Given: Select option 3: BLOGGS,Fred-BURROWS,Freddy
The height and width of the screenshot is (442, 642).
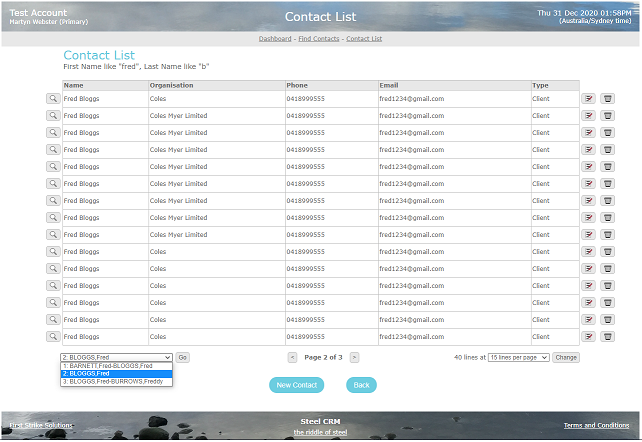Looking at the screenshot, I should click(116, 381).
